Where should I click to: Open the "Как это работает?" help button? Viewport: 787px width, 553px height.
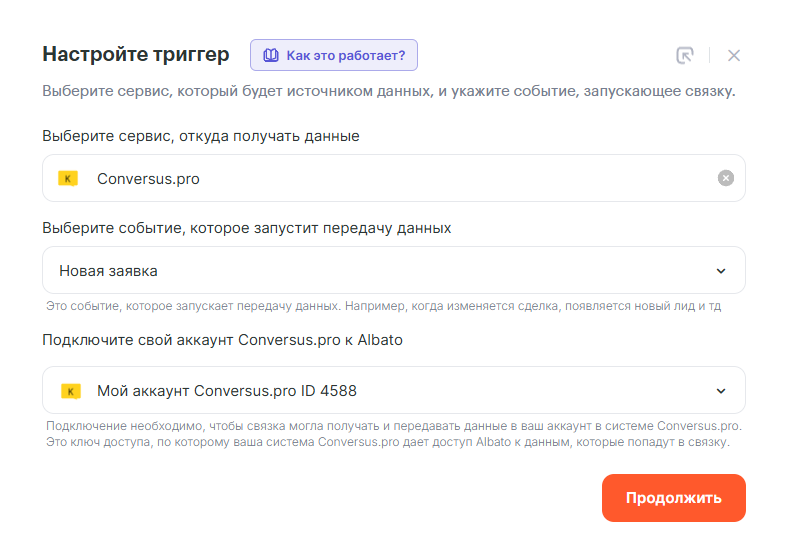[334, 56]
